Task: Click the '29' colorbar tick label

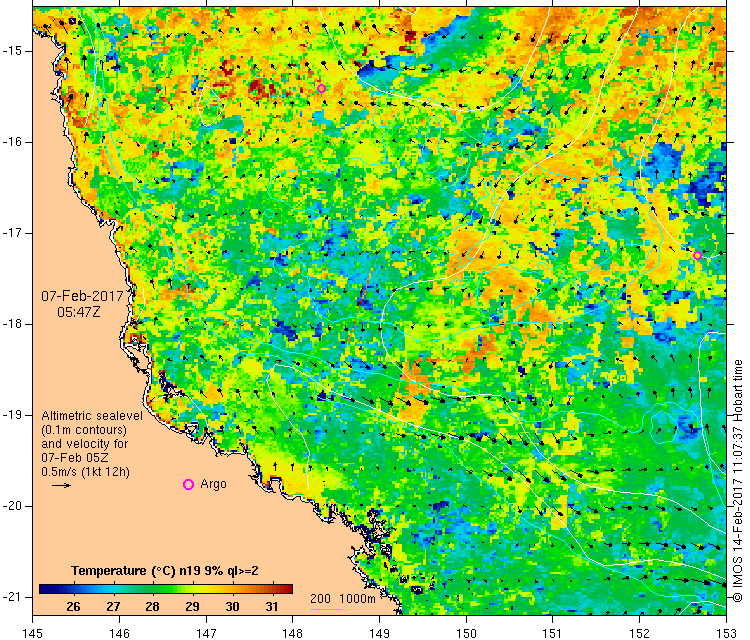Action: 192,607
